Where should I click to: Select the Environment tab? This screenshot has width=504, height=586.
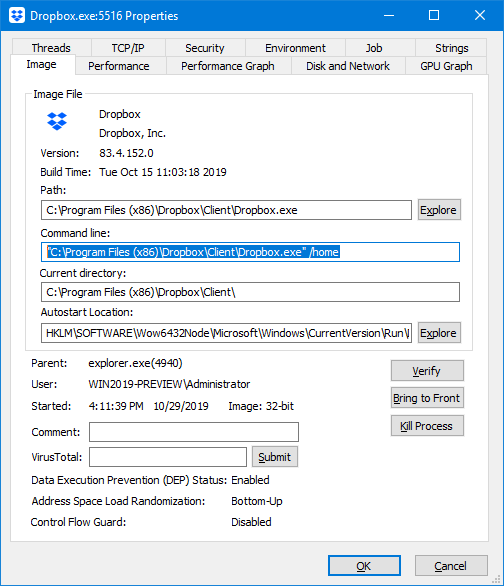coord(295,48)
